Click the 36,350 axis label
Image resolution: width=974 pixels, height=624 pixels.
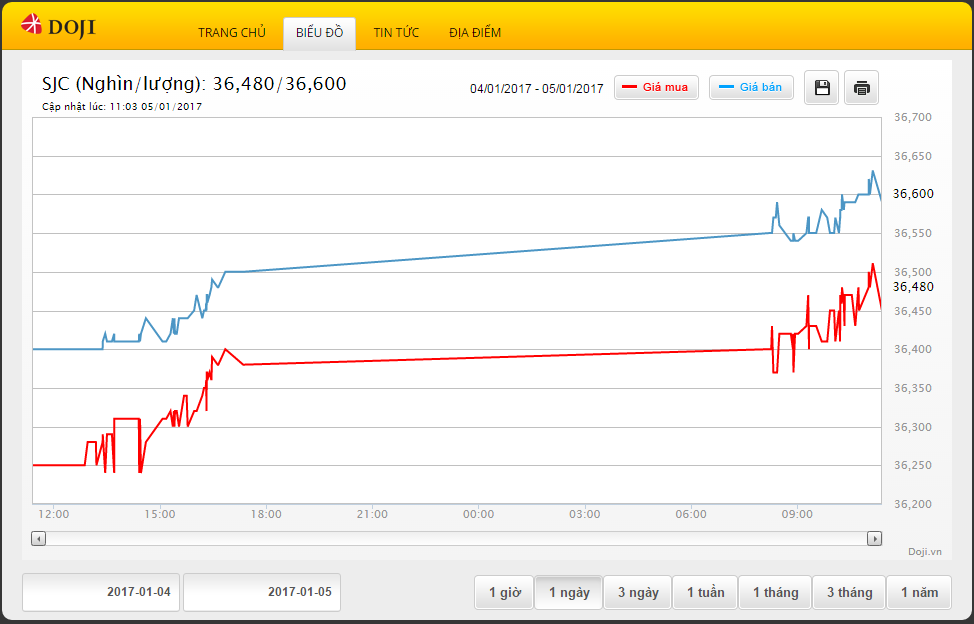(x=913, y=388)
